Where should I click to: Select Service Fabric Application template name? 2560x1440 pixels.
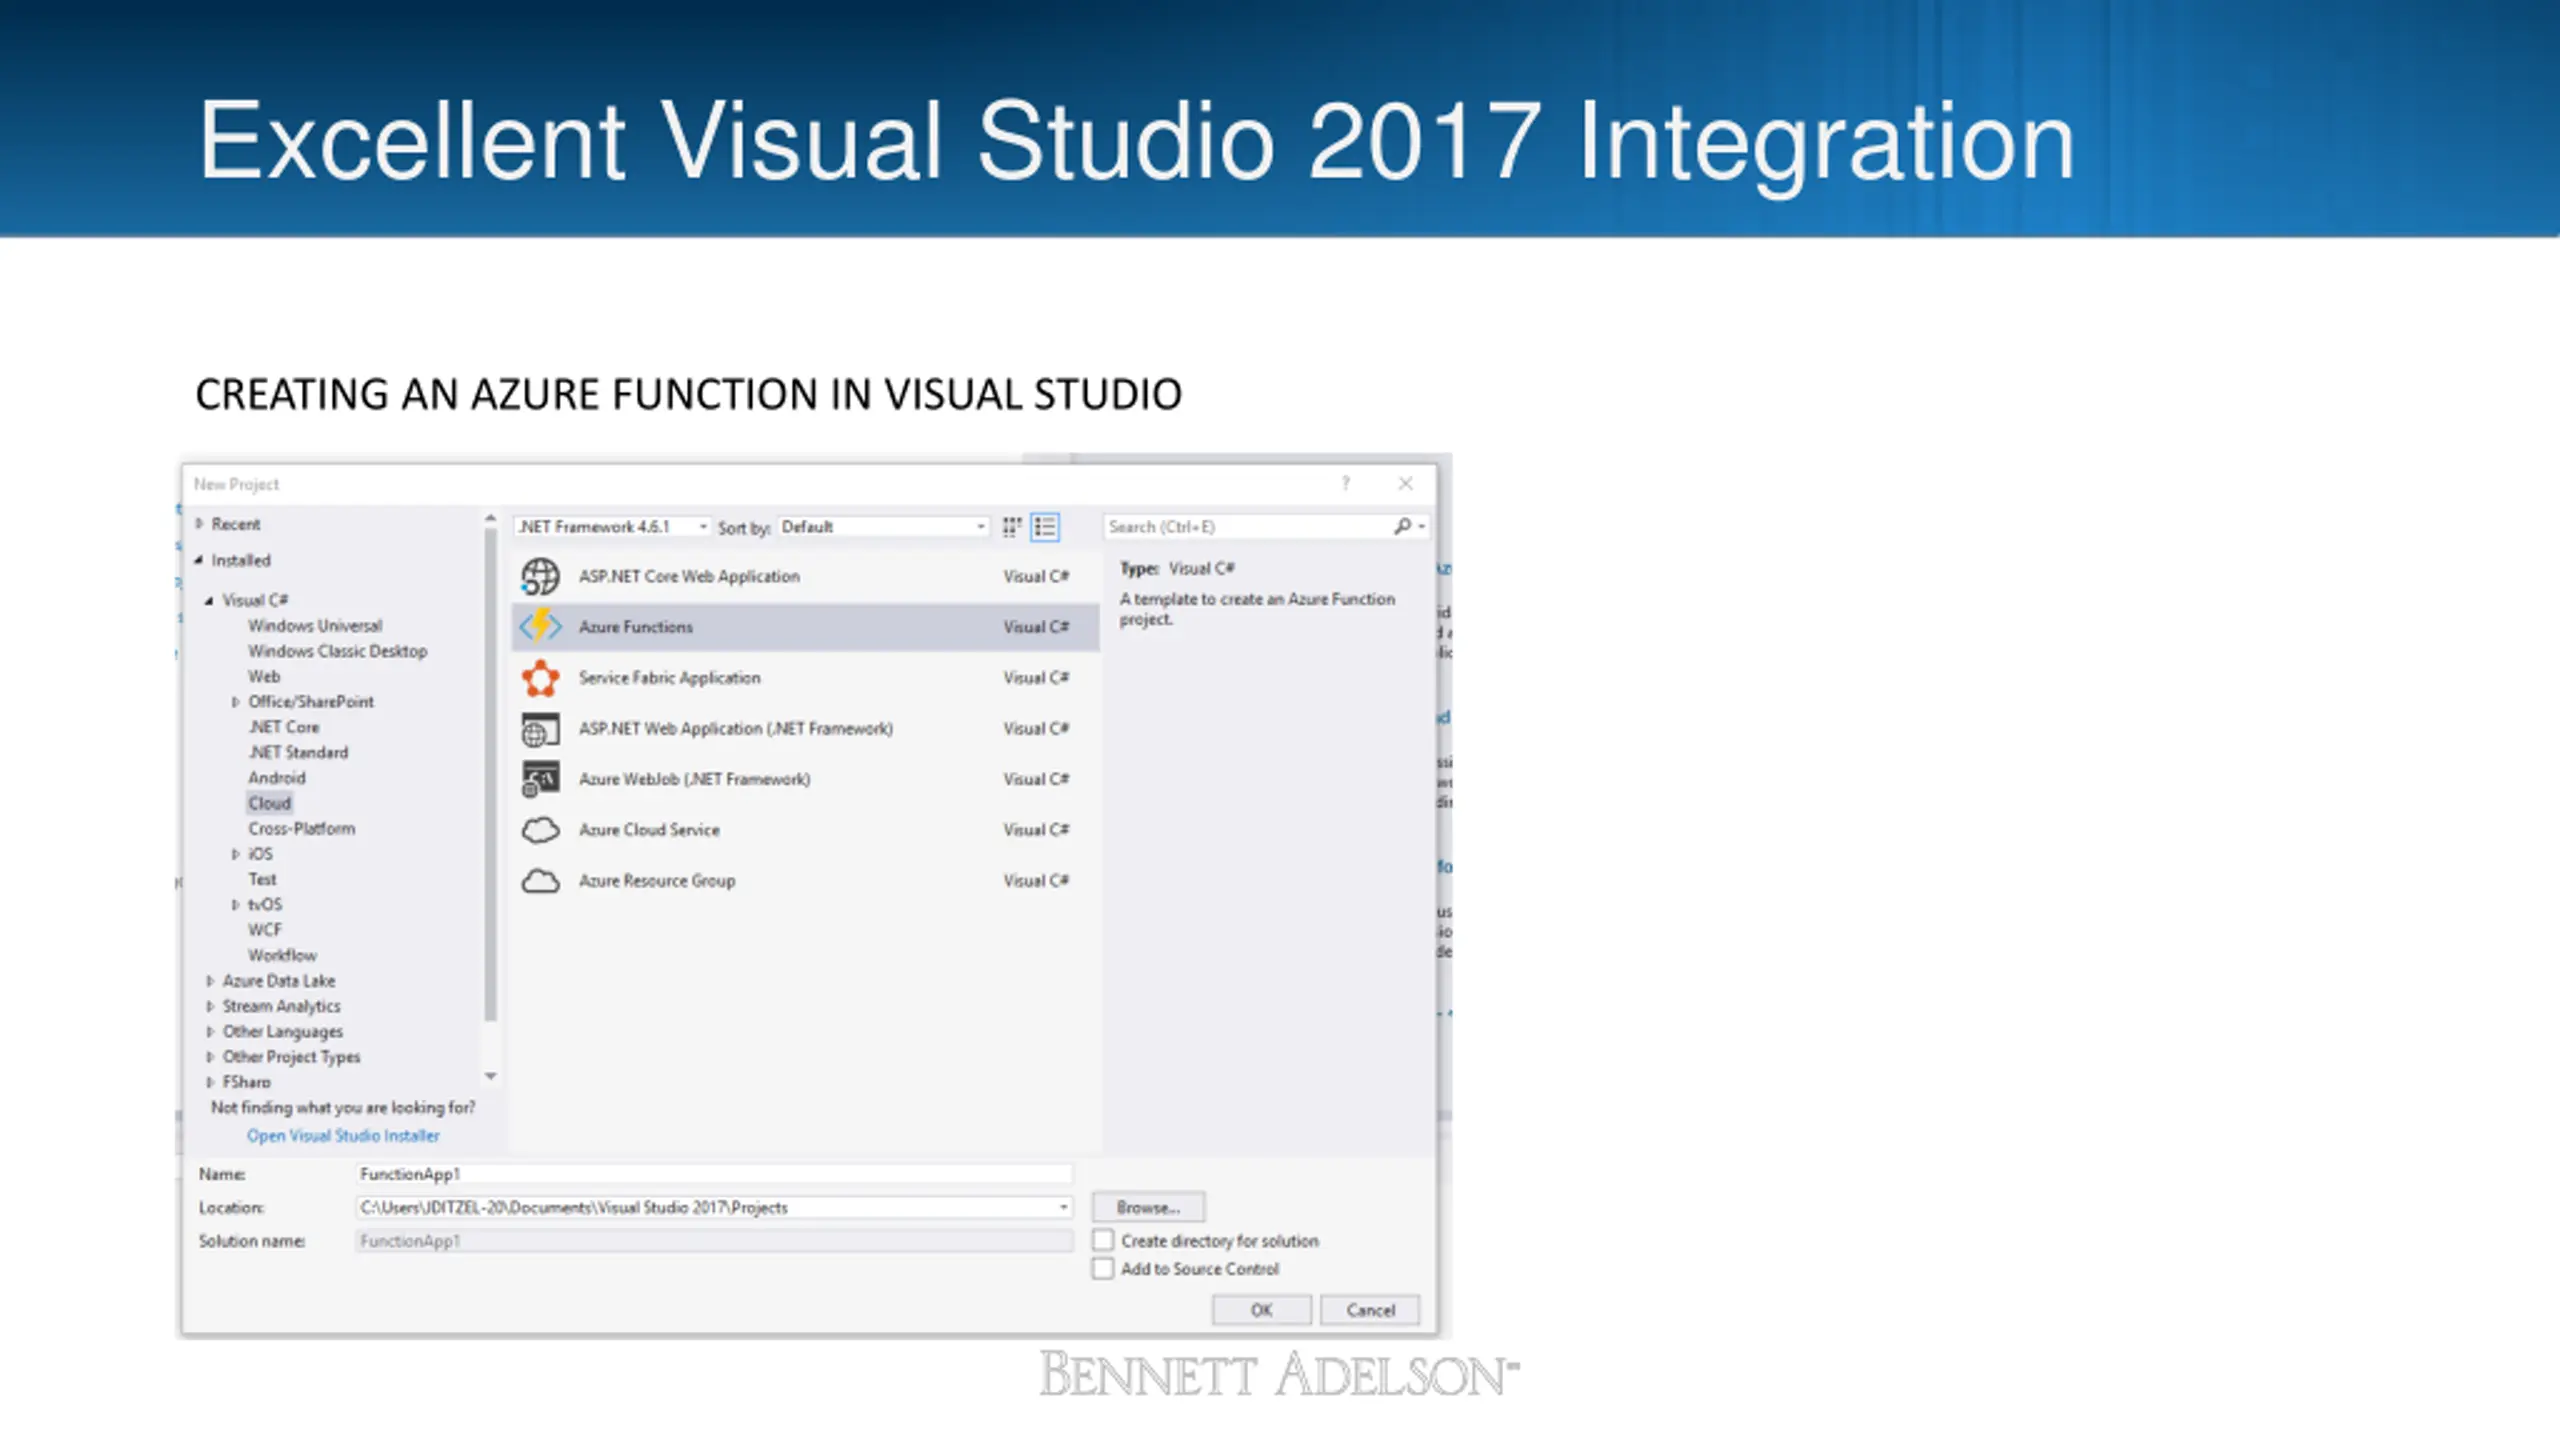pyautogui.click(x=669, y=678)
